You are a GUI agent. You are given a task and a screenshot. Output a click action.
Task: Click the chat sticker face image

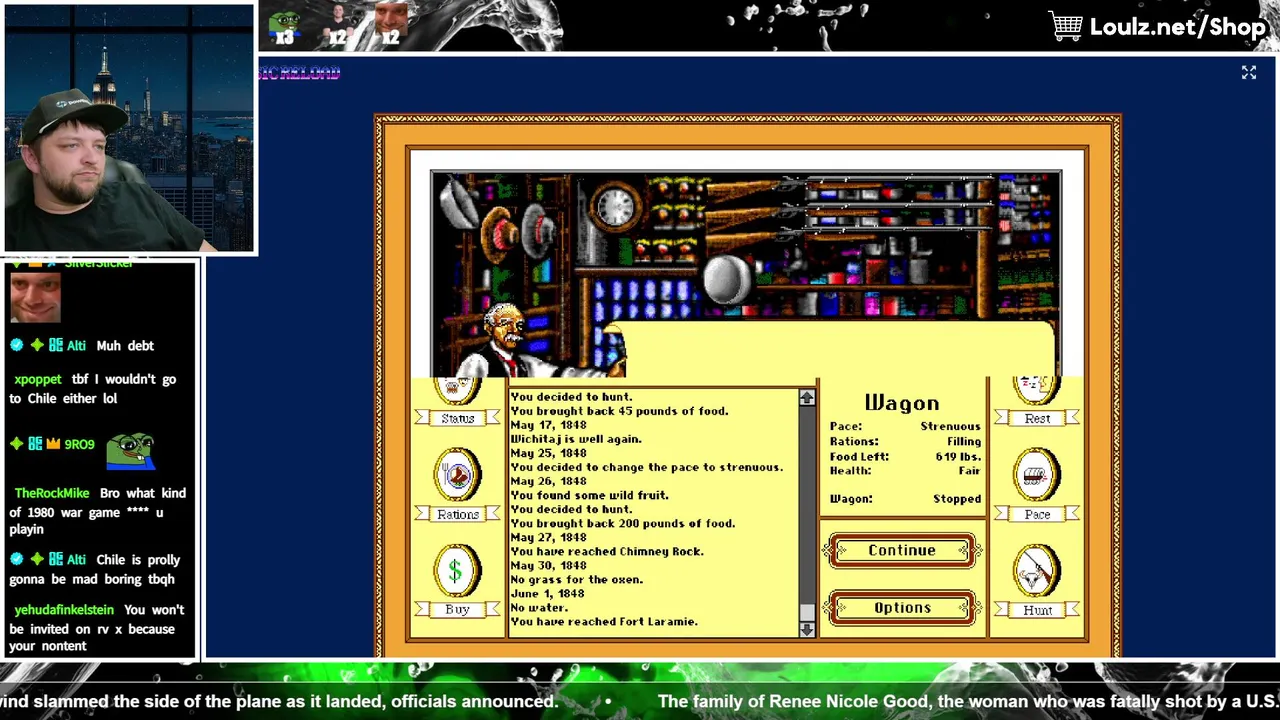pyautogui.click(x=35, y=297)
